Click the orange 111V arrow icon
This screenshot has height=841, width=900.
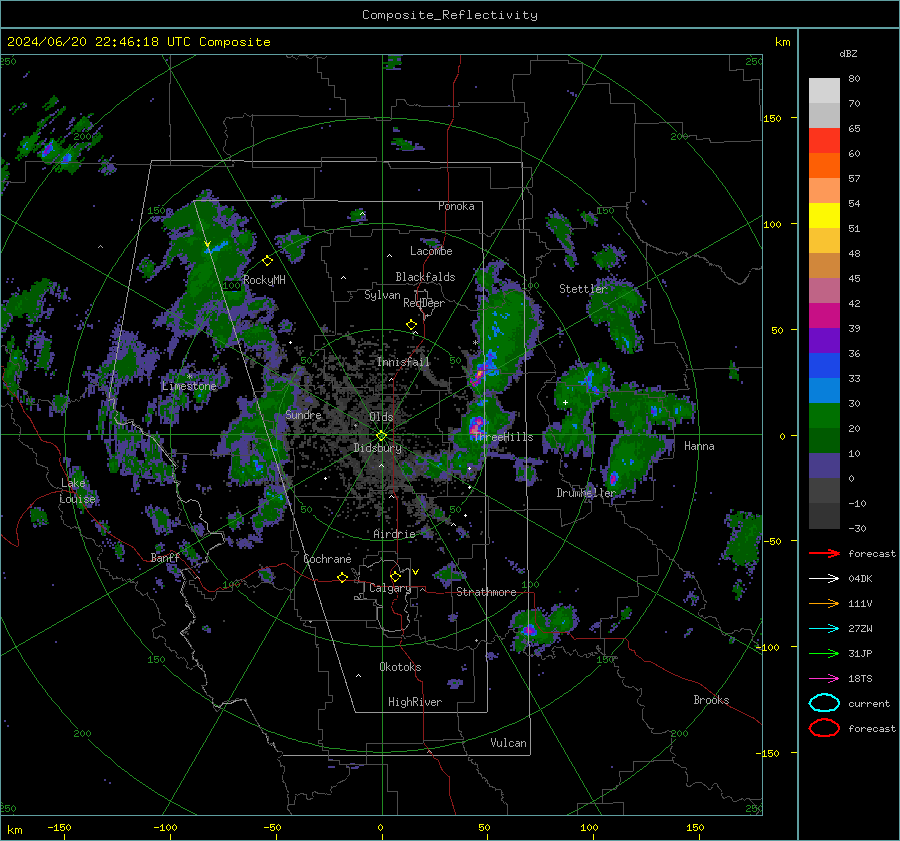point(824,603)
